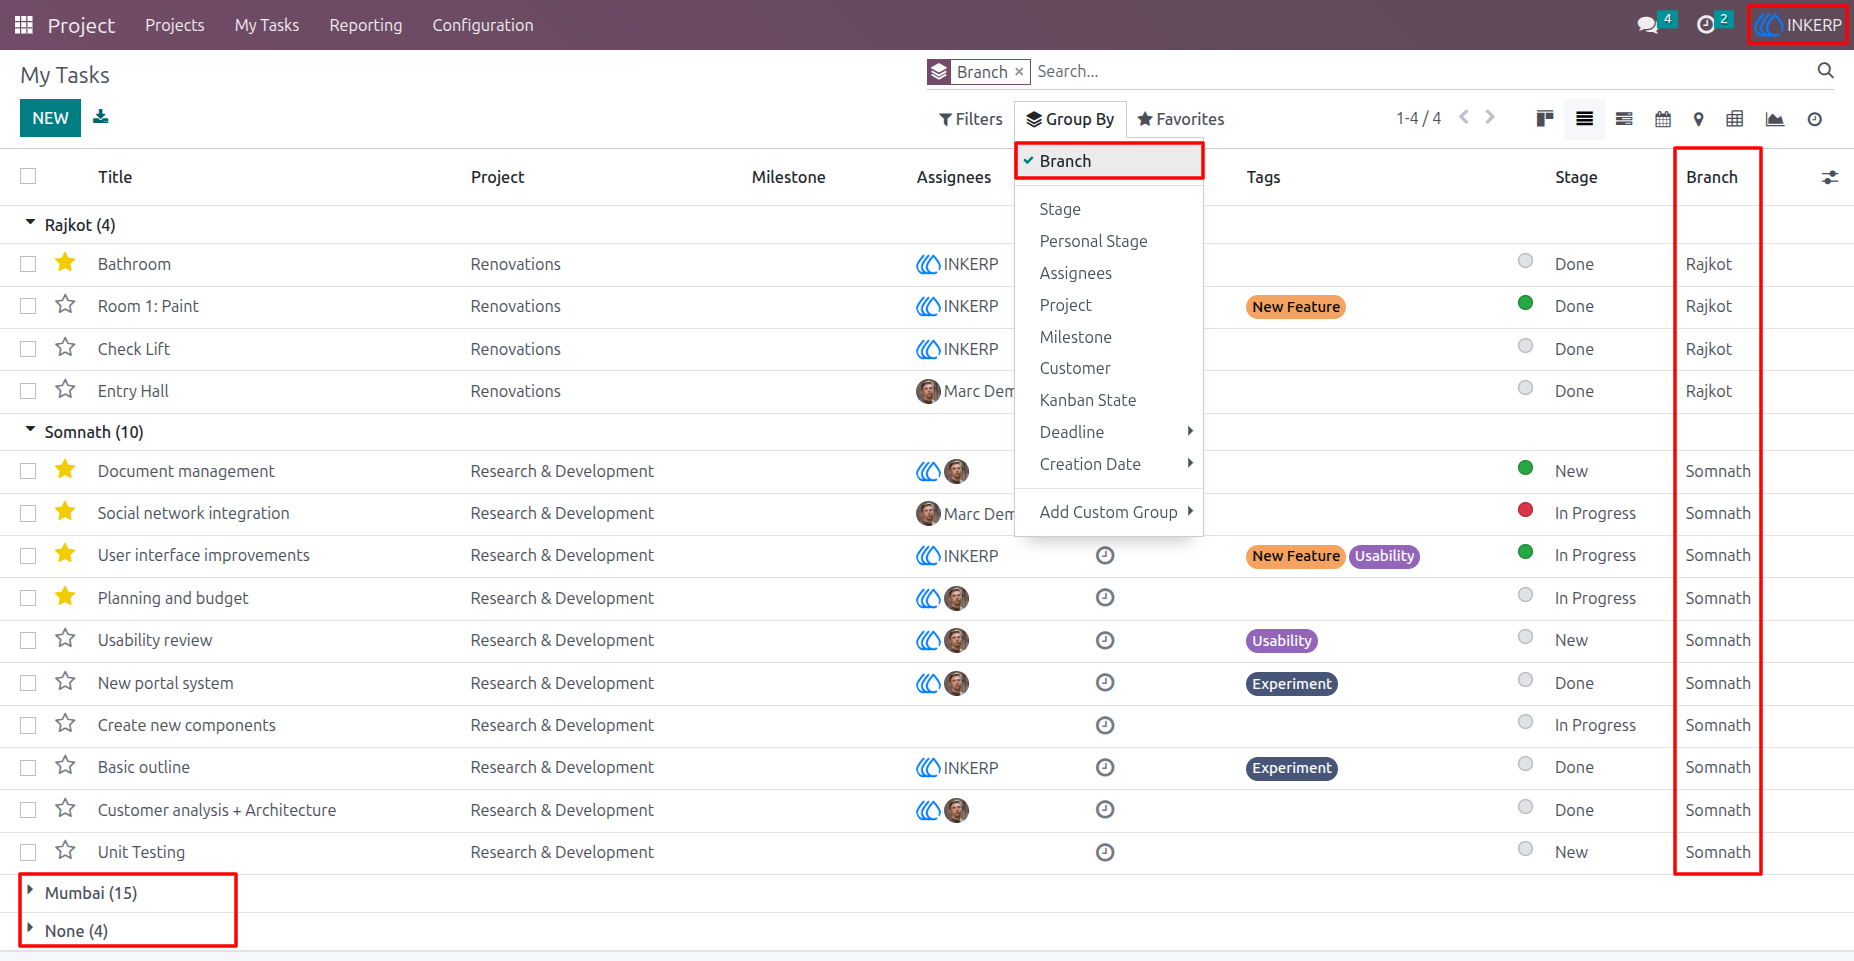1854x961 pixels.
Task: Focus the Search input field
Action: tap(1420, 71)
